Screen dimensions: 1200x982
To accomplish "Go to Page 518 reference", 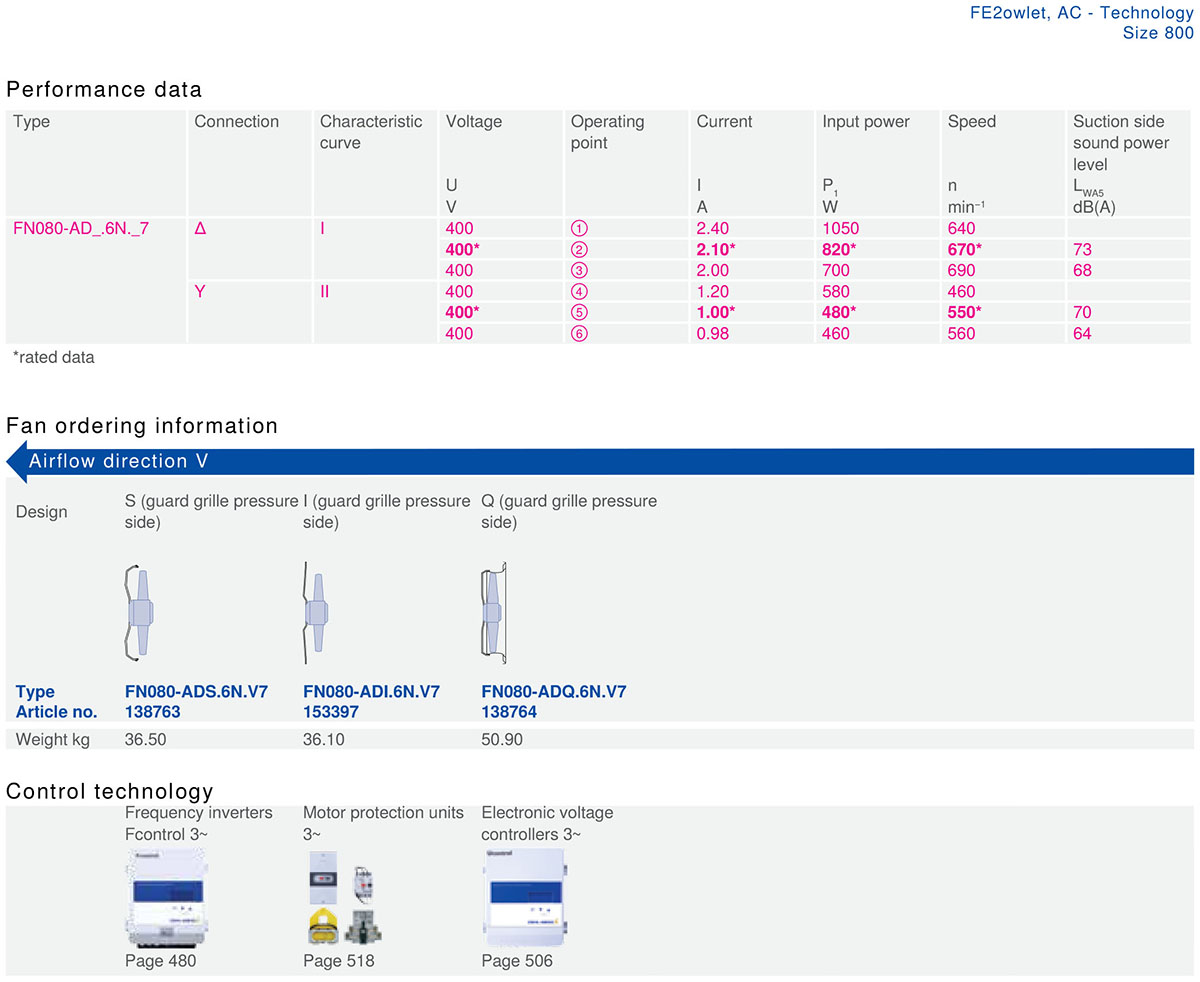I will pos(338,961).
